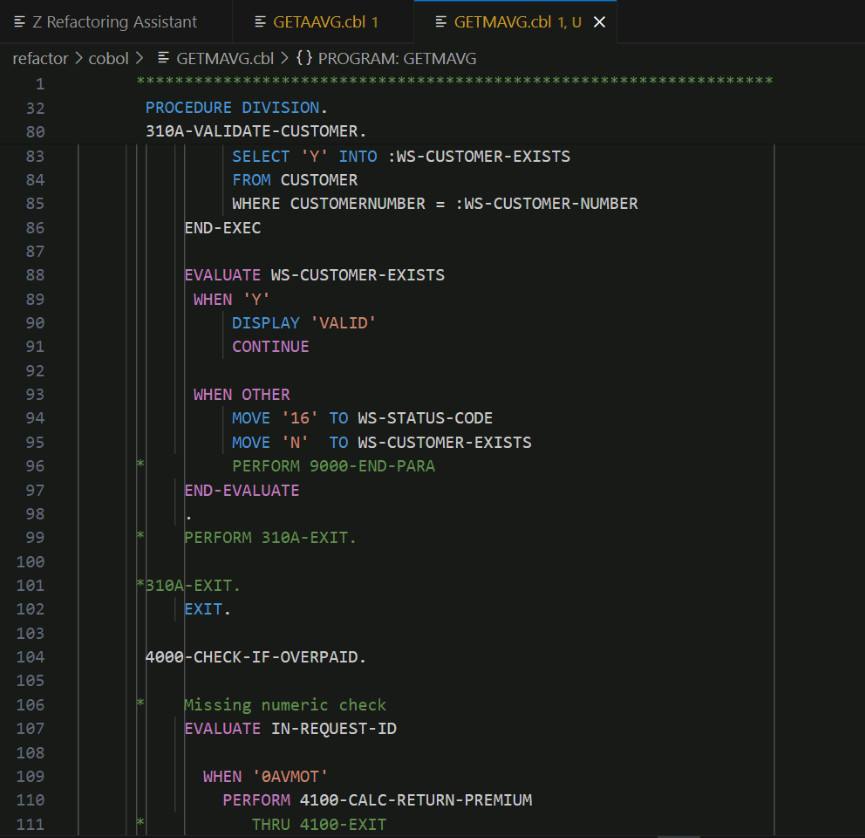Screen dimensions: 865x838
Task: Click SELECT keyword on line 83
Action: coord(260,157)
